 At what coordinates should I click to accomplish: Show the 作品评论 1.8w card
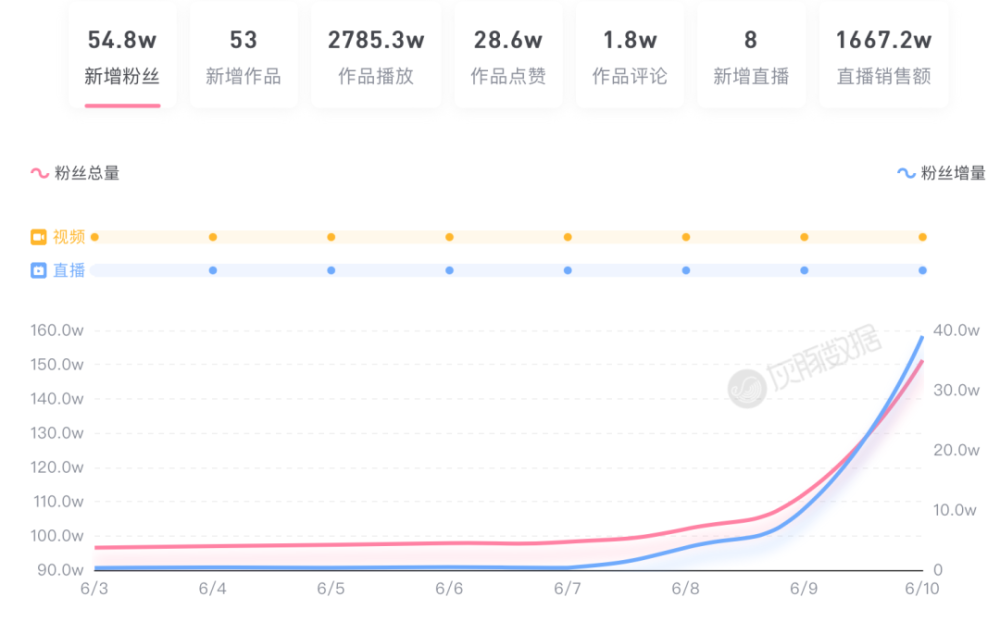click(x=629, y=57)
